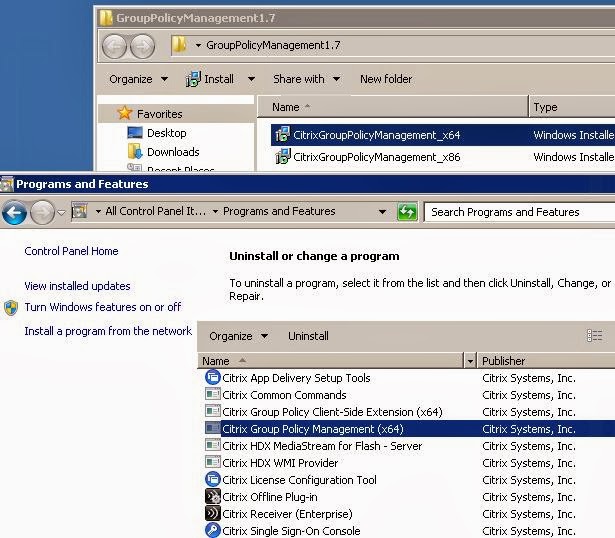Click Desktop in Favorites
Screen dimensions: 615x538
[x=167, y=133]
